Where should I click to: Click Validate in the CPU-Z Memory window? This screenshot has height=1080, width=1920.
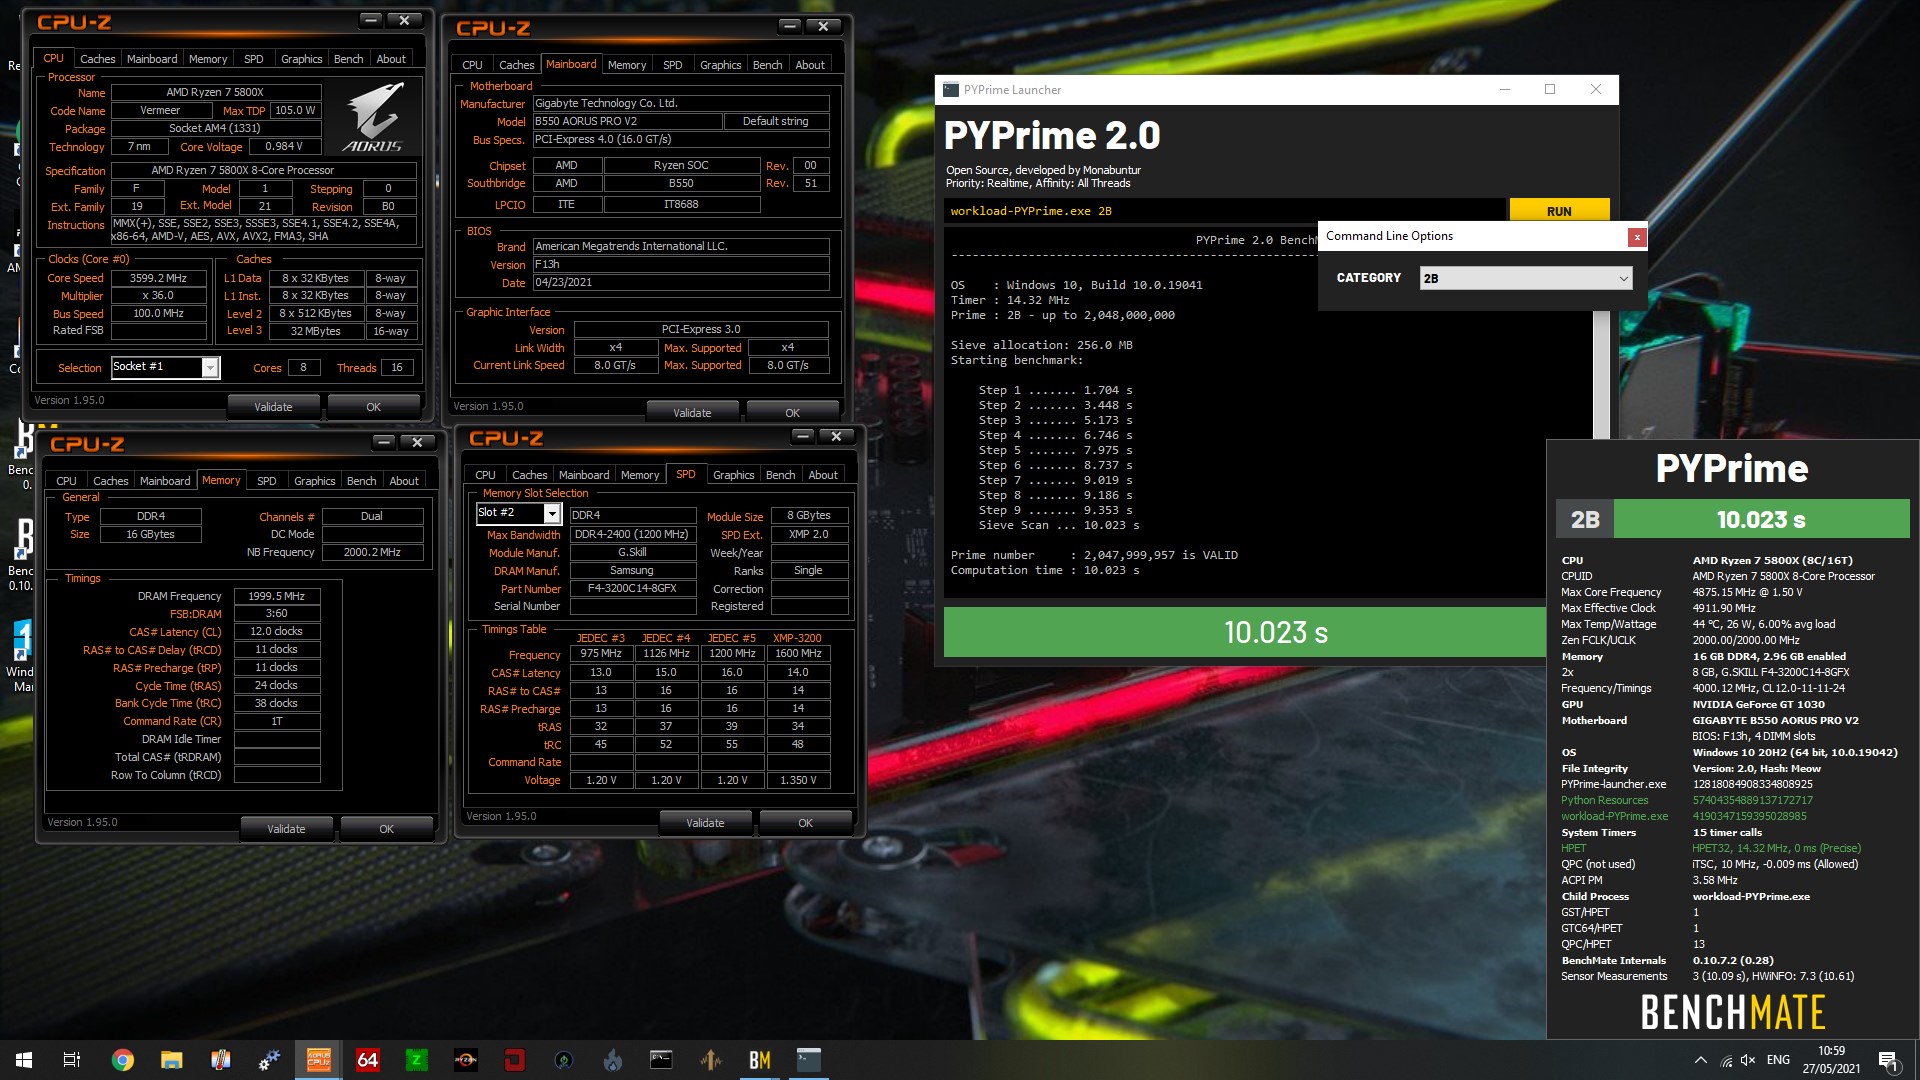[x=286, y=829]
